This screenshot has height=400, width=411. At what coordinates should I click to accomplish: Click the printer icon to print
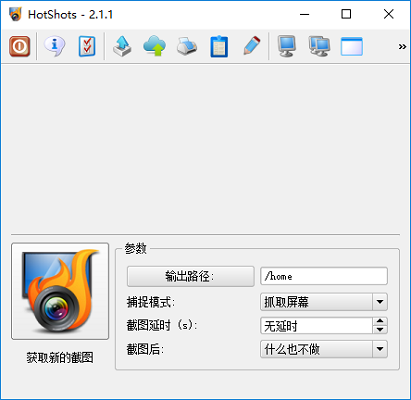[187, 46]
